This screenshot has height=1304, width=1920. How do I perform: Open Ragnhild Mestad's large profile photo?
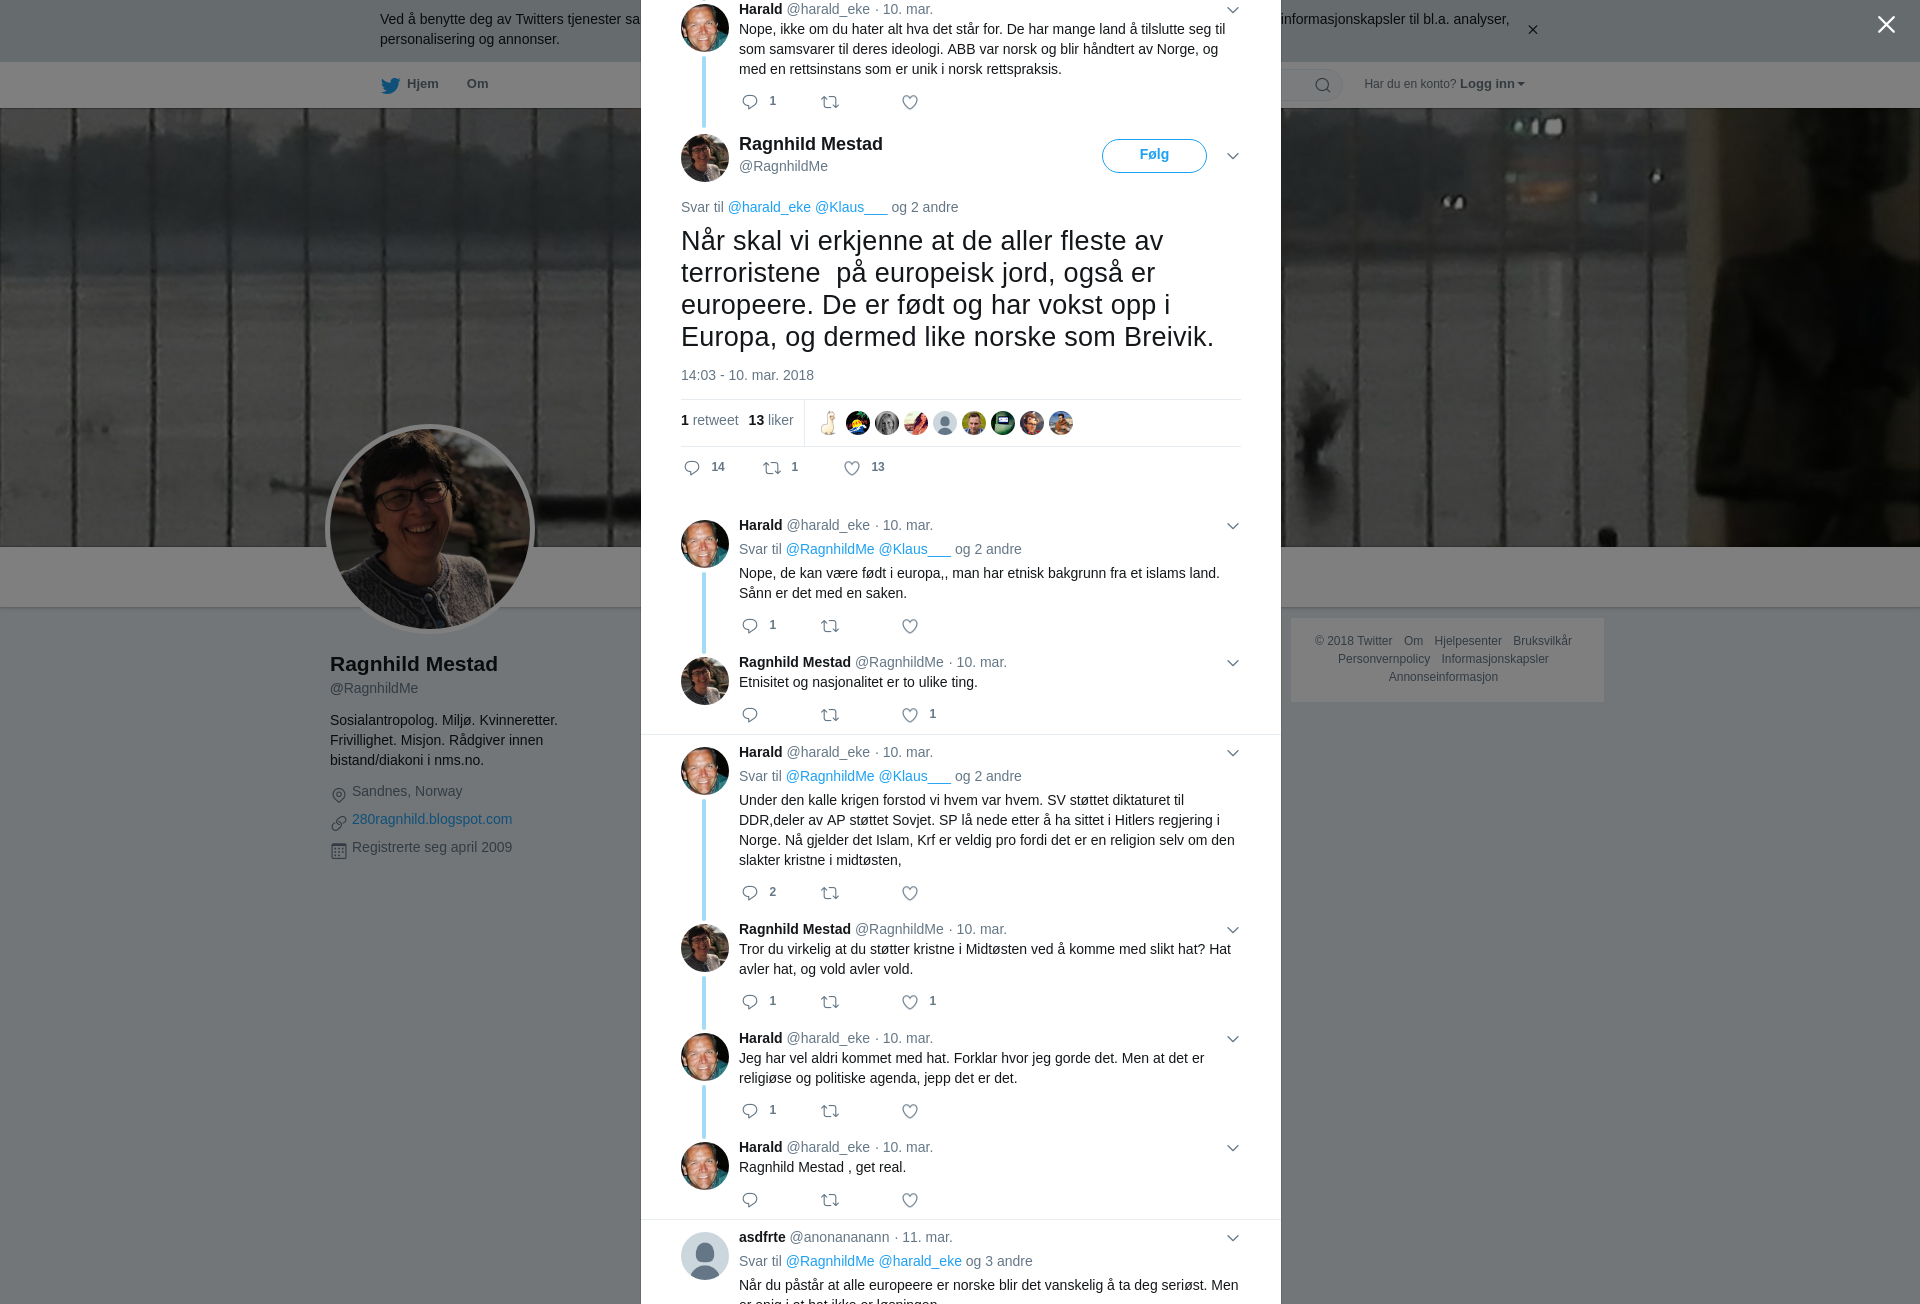point(430,529)
